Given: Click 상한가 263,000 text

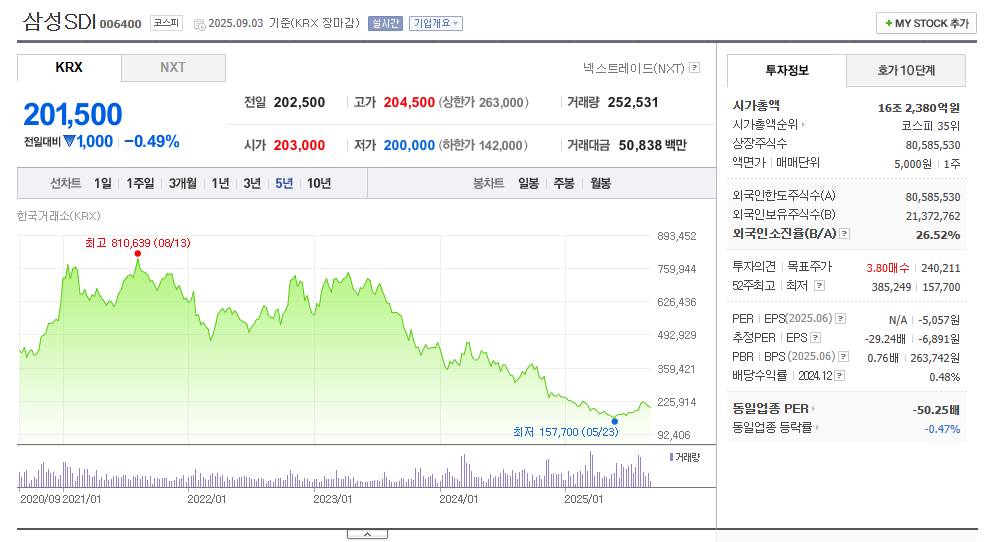Looking at the screenshot, I should 484,102.
